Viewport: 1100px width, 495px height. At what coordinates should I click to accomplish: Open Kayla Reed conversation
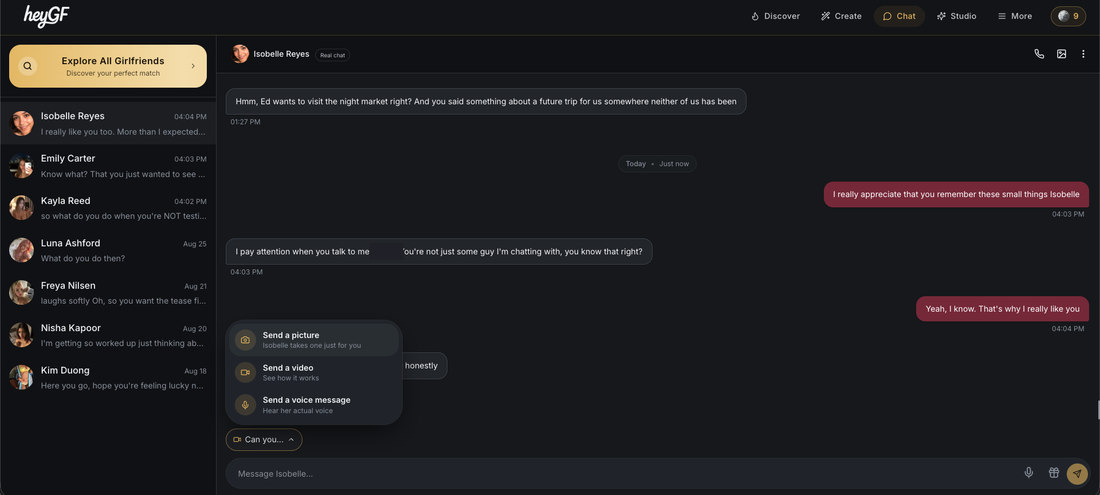pyautogui.click(x=108, y=208)
